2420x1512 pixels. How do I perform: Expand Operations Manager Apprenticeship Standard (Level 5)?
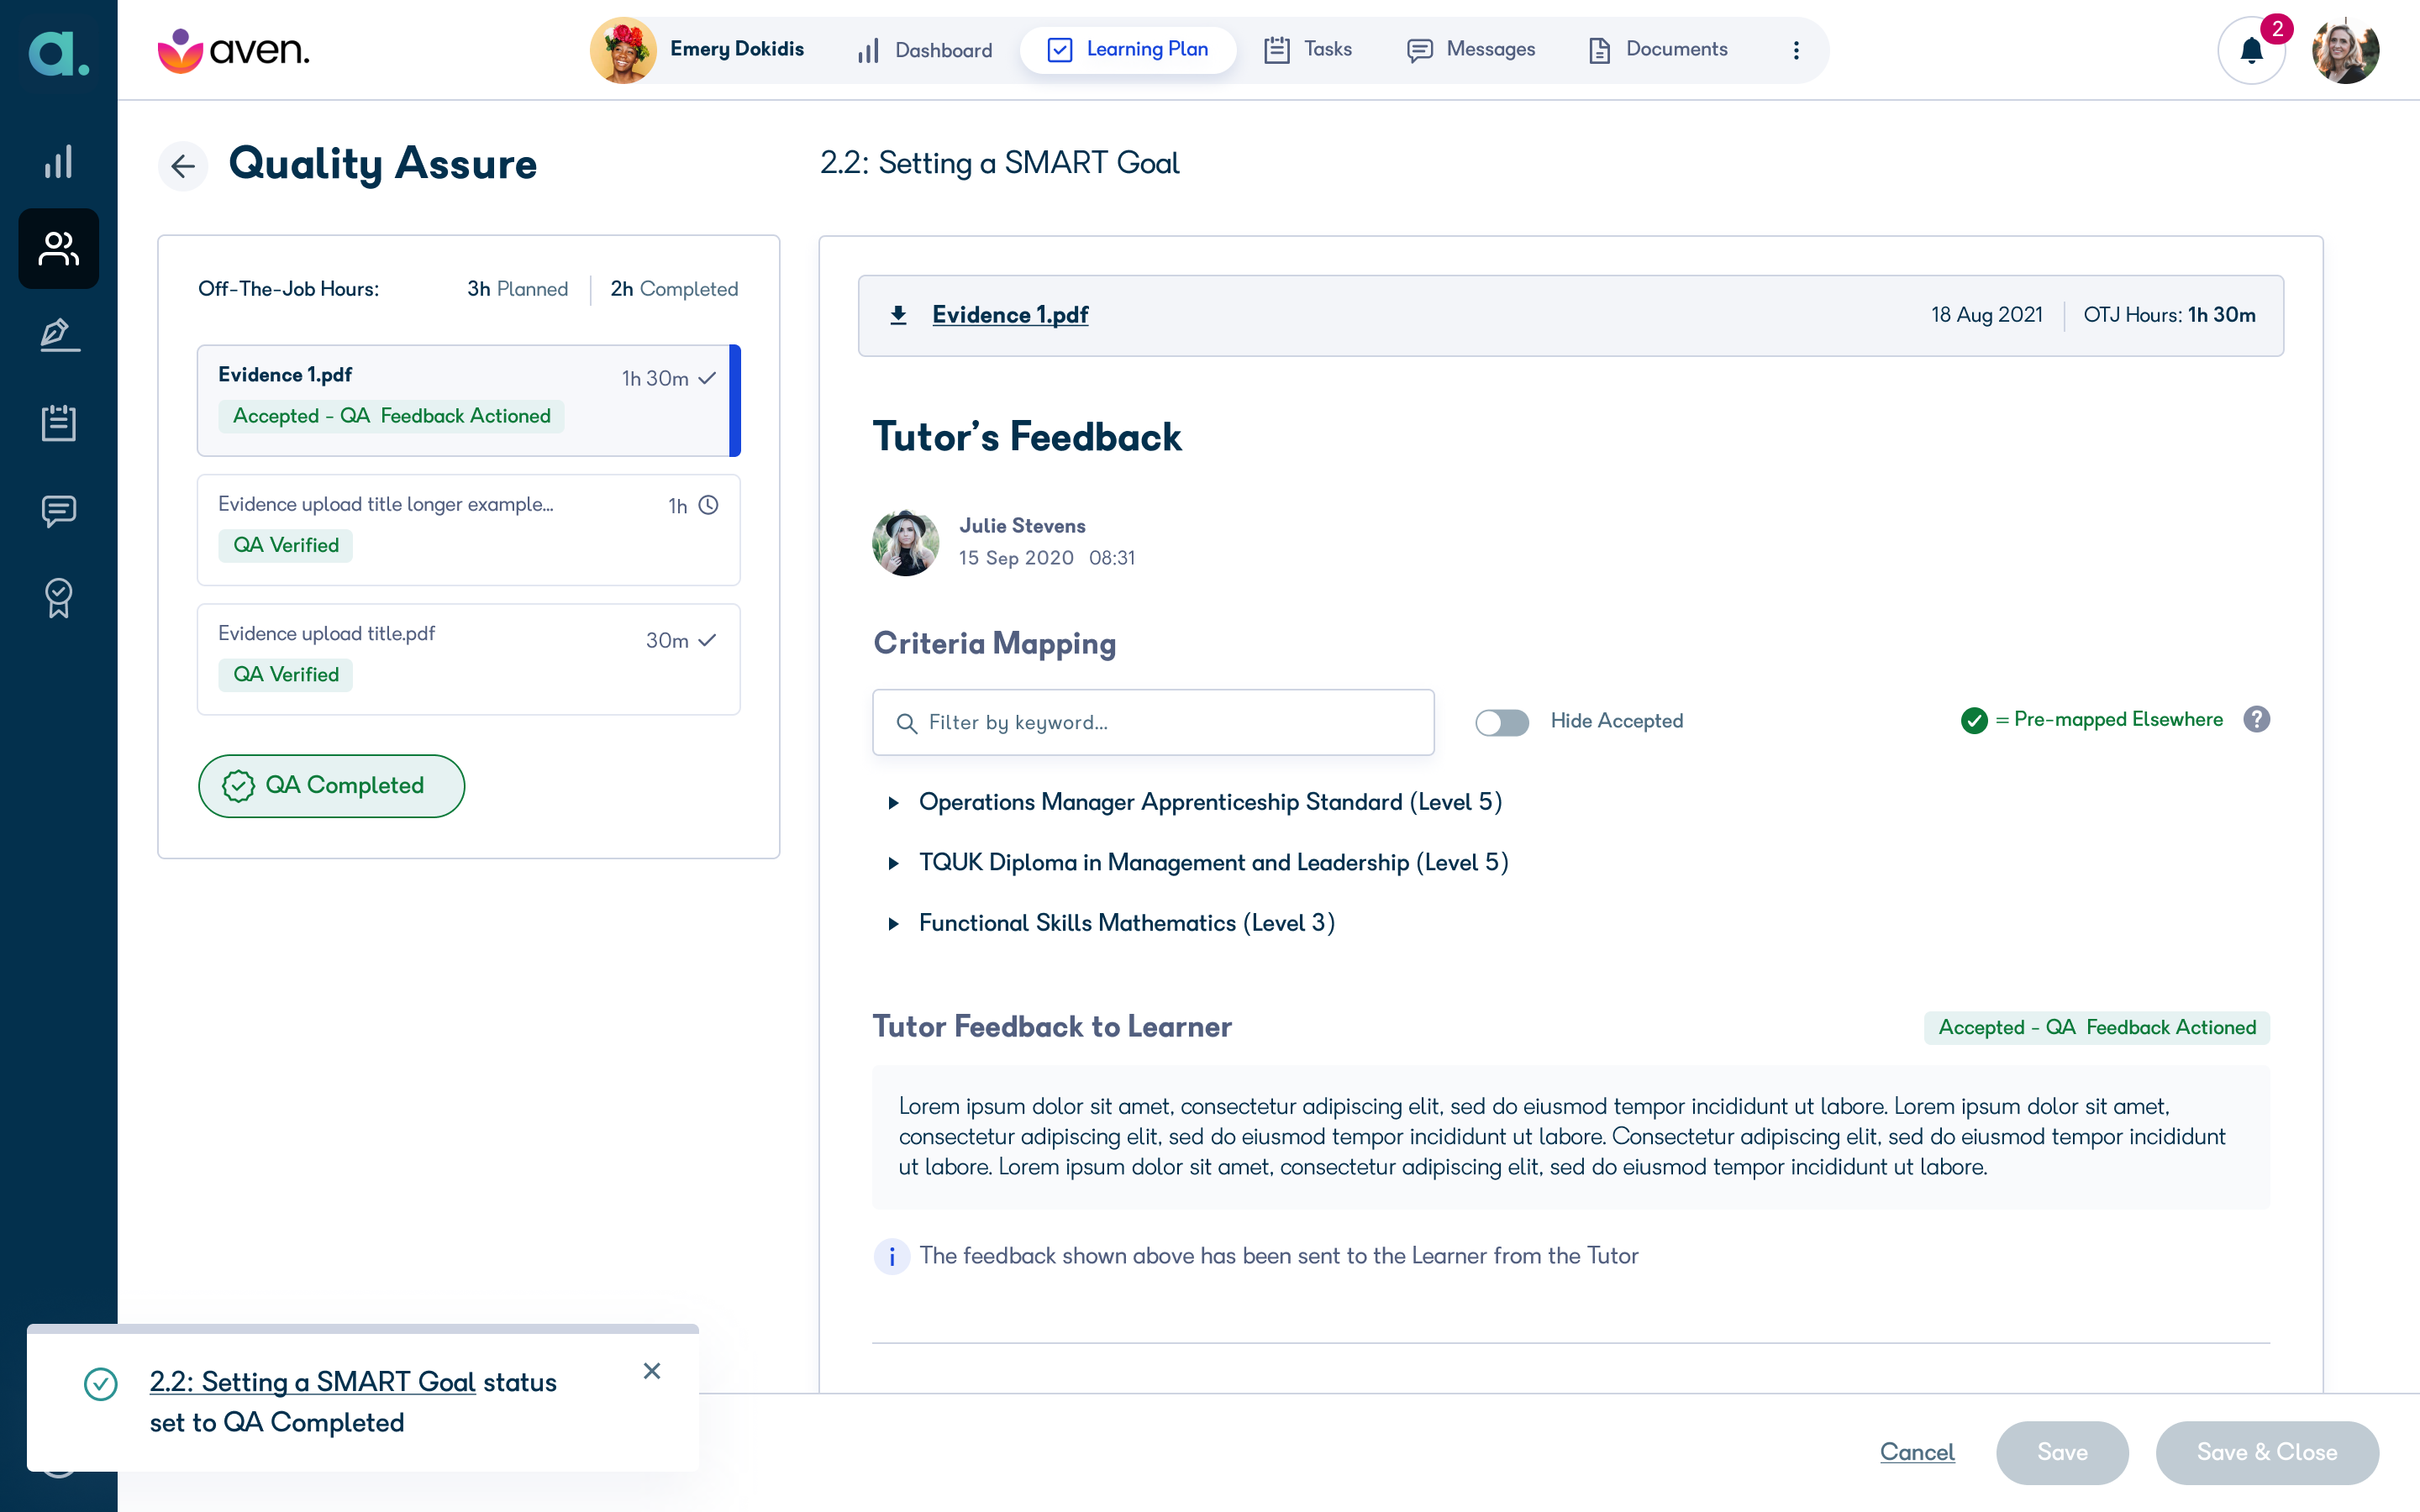click(893, 802)
